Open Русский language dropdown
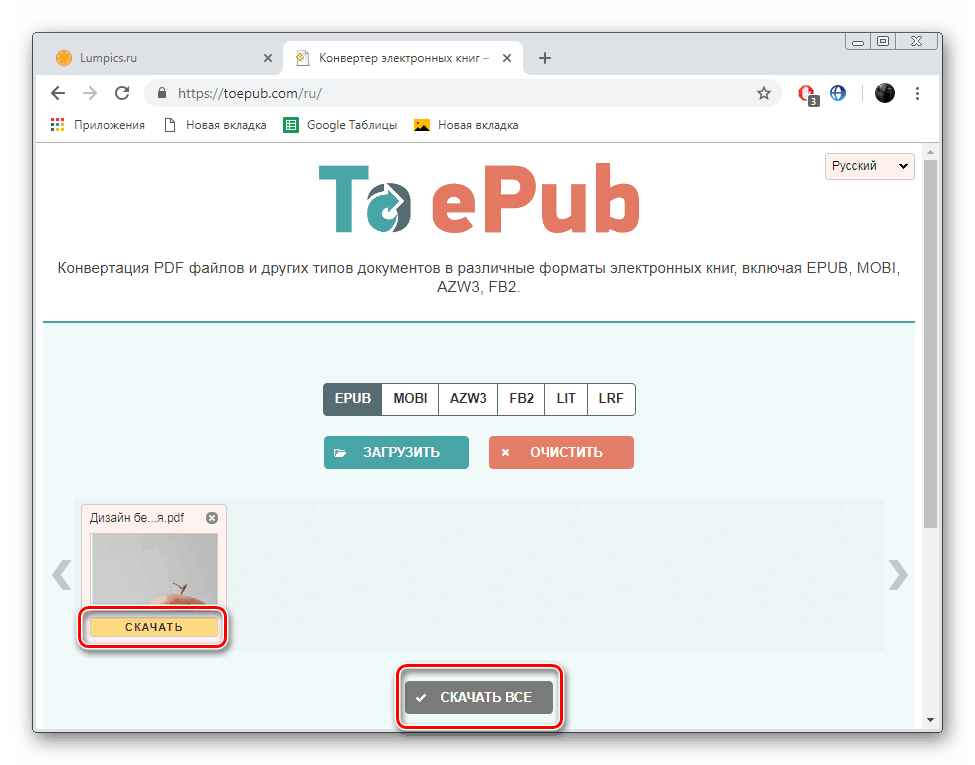975x765 pixels. tap(869, 166)
